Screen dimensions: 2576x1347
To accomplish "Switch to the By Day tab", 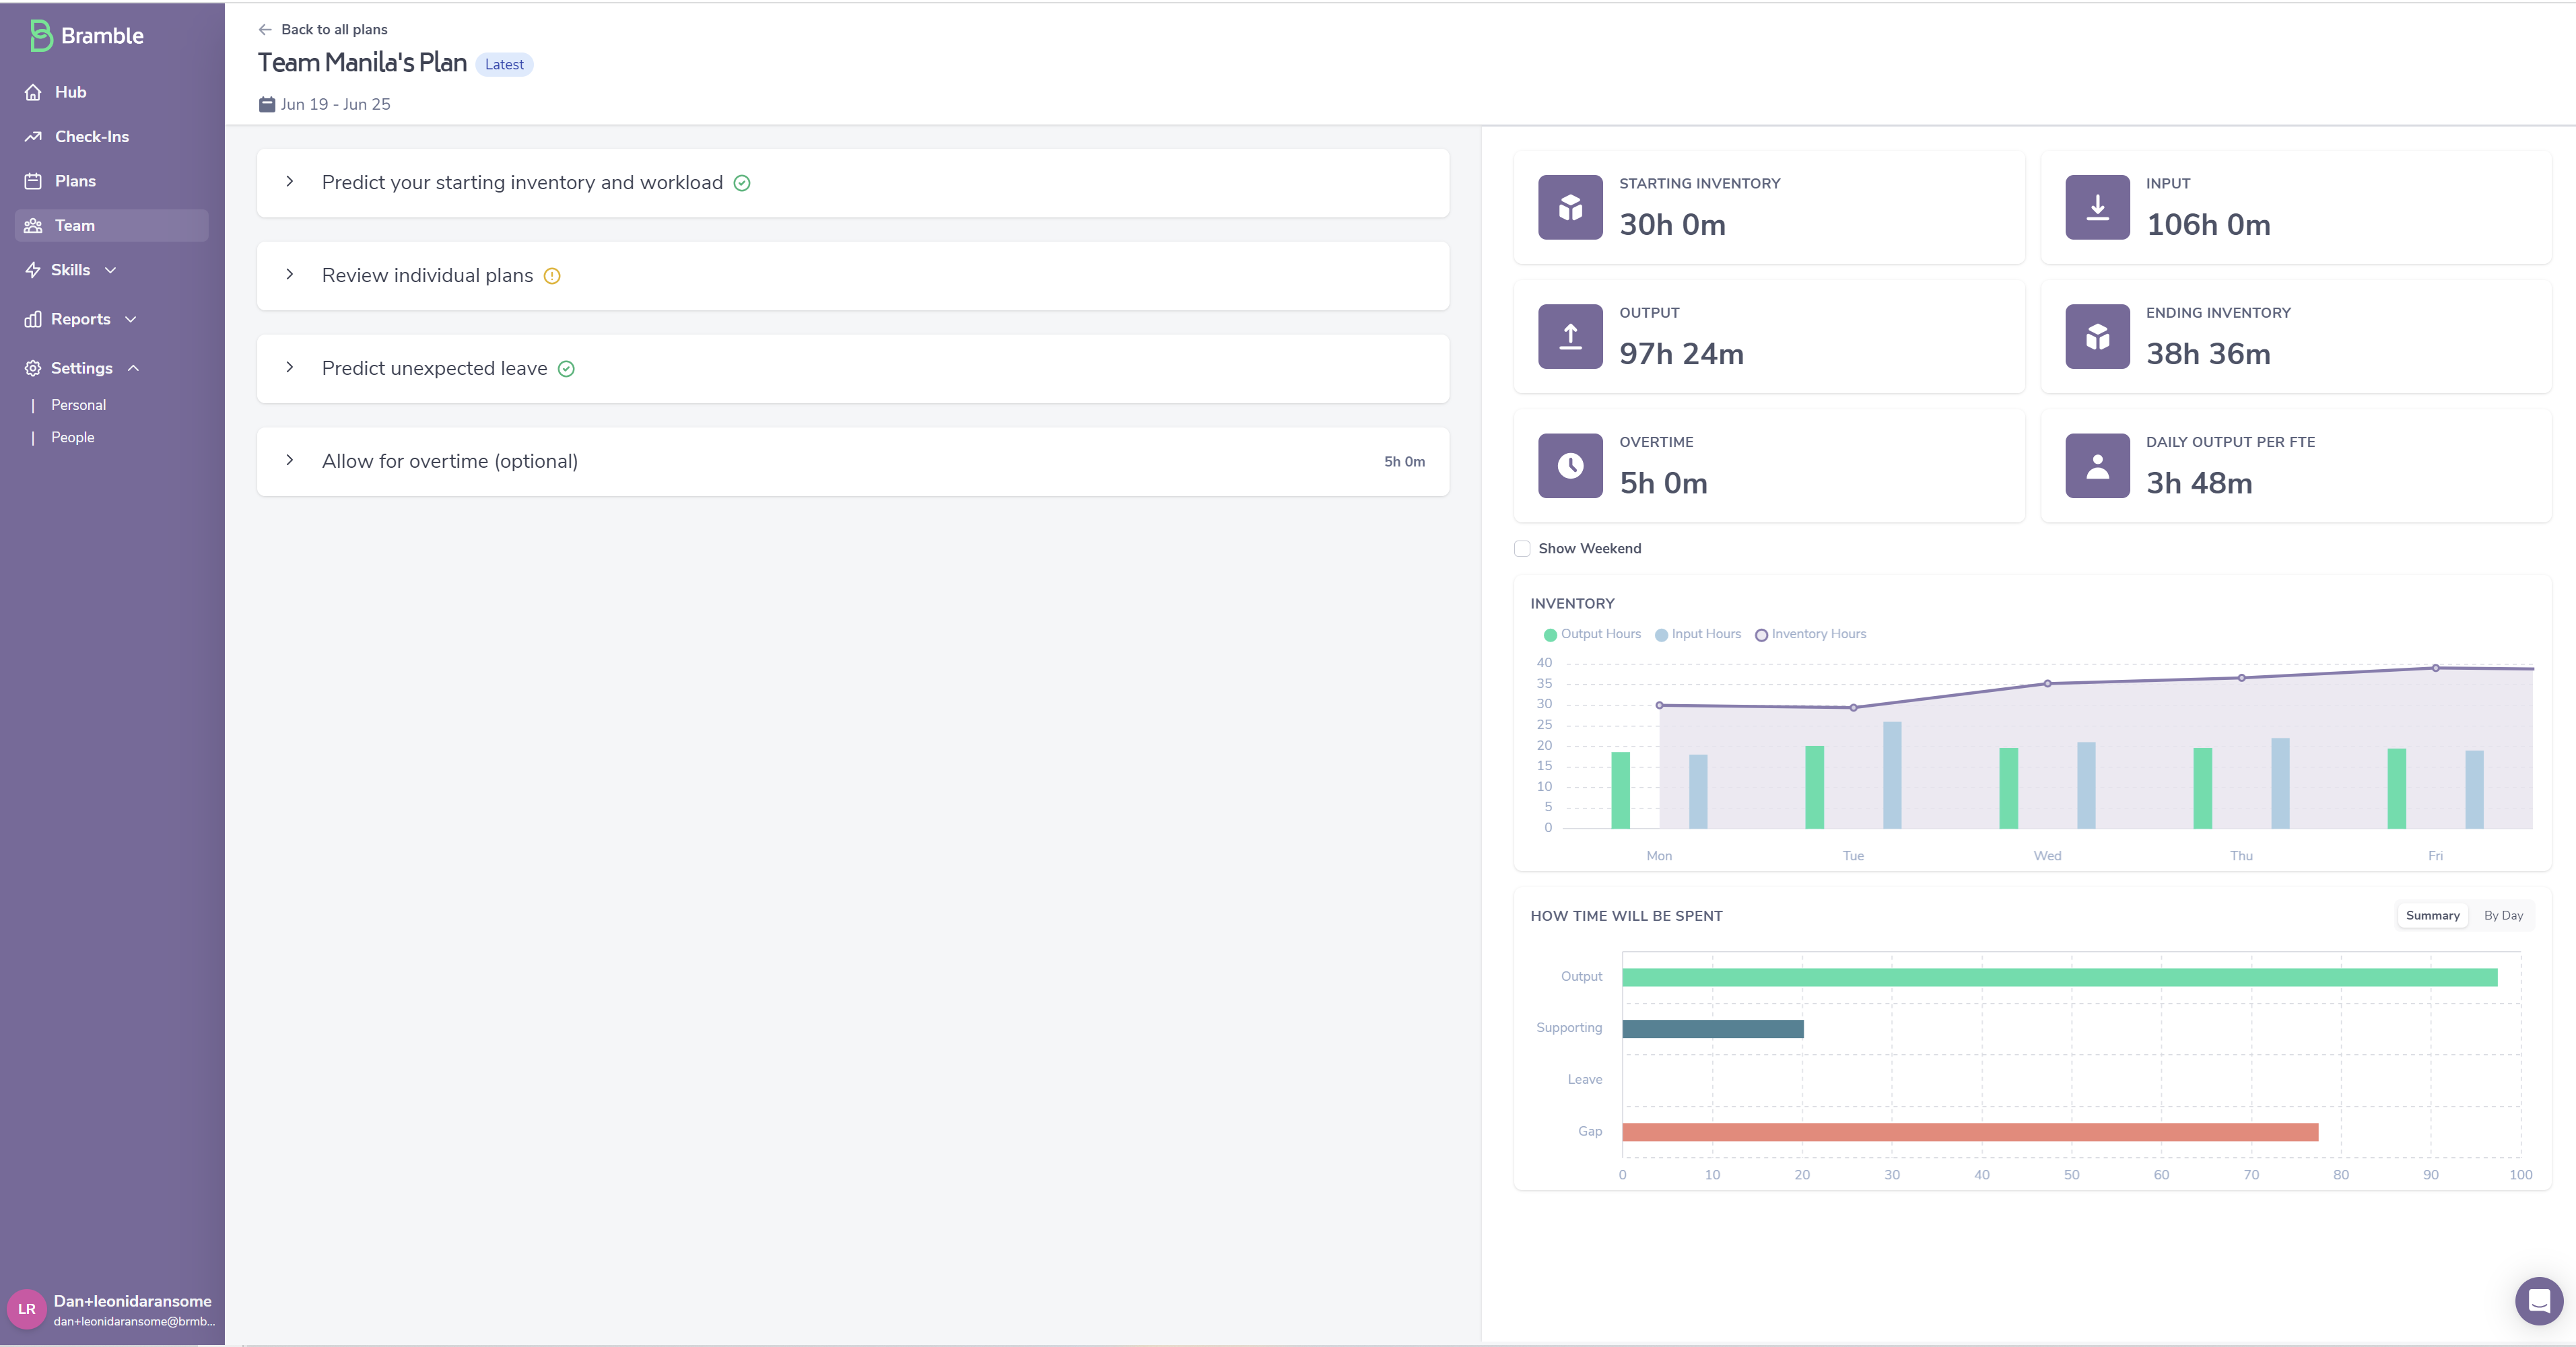I will 2503,915.
